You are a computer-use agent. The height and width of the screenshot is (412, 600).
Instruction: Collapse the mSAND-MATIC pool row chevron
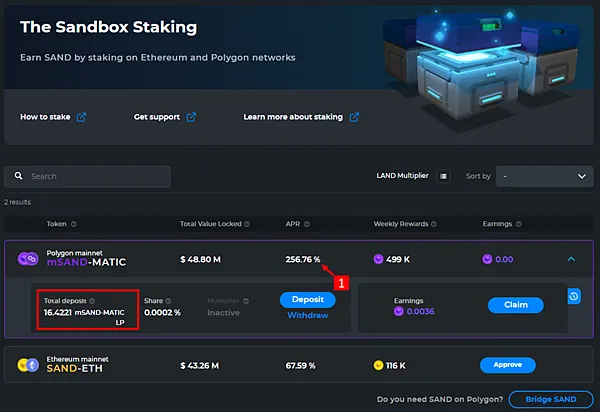click(571, 259)
